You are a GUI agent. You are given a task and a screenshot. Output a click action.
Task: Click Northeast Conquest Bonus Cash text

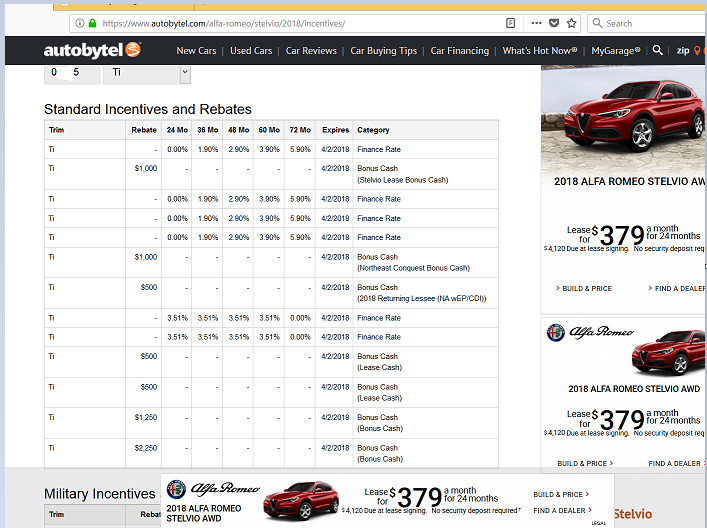pos(413,268)
